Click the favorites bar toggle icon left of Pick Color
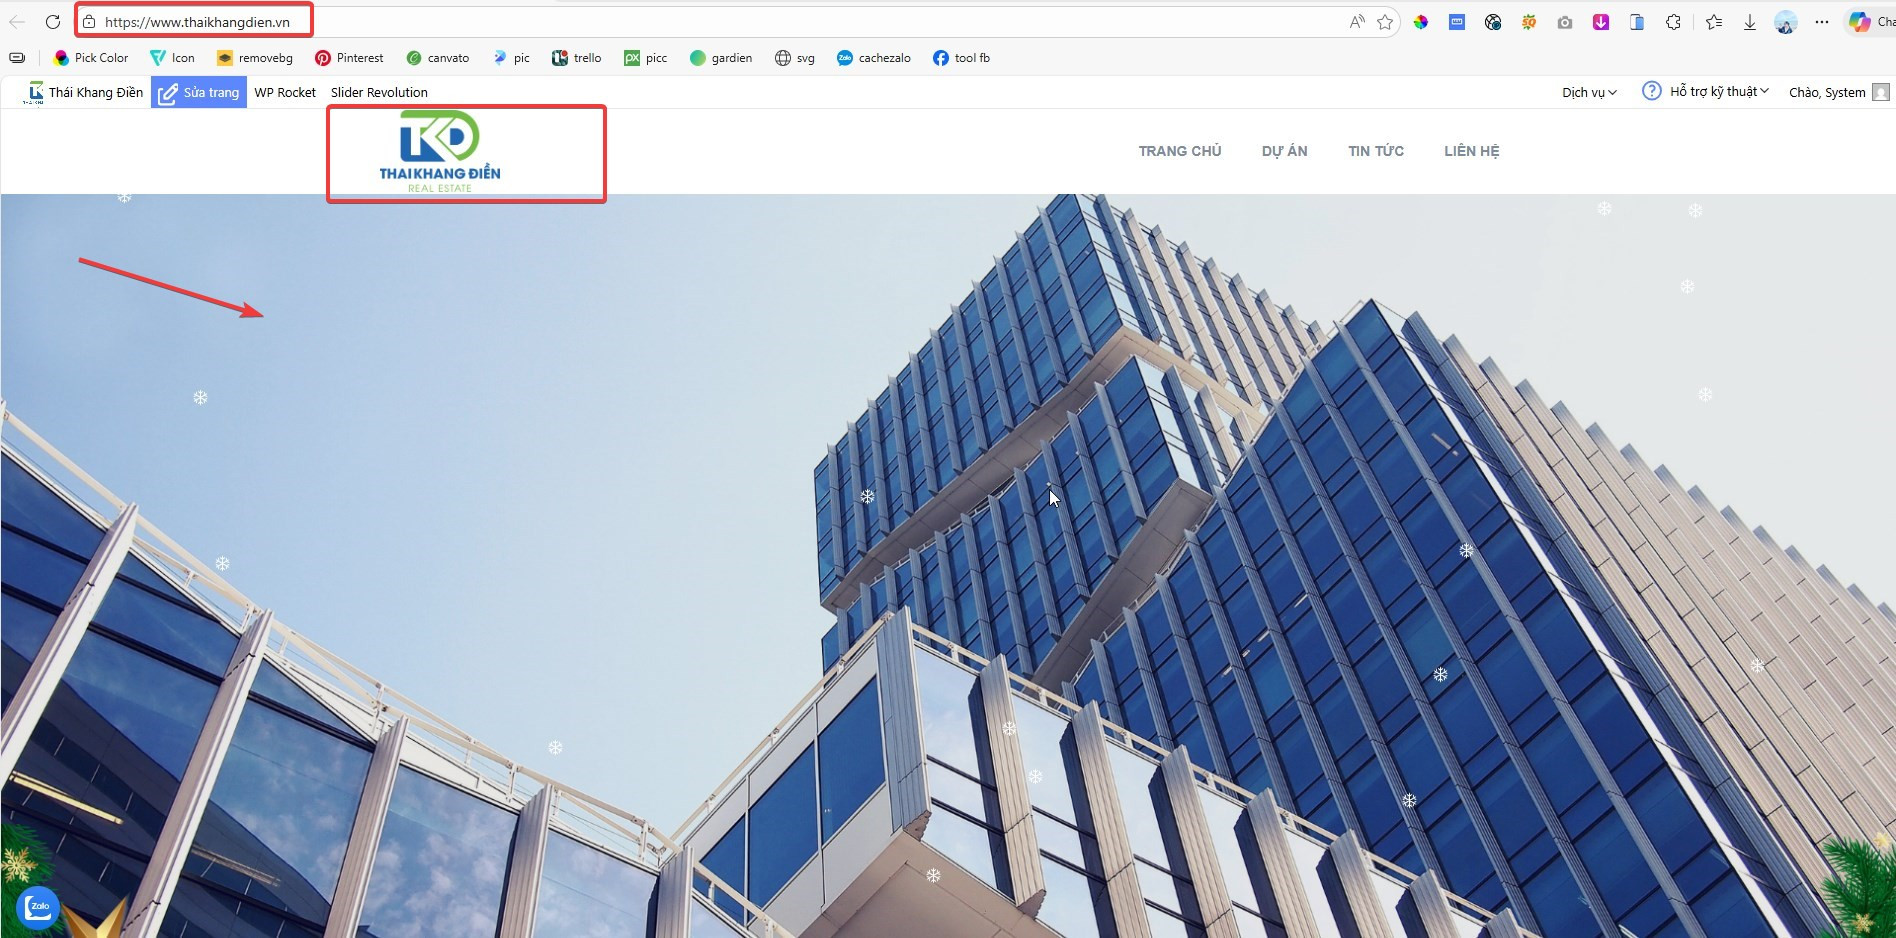The width and height of the screenshot is (1896, 938). click(x=17, y=58)
